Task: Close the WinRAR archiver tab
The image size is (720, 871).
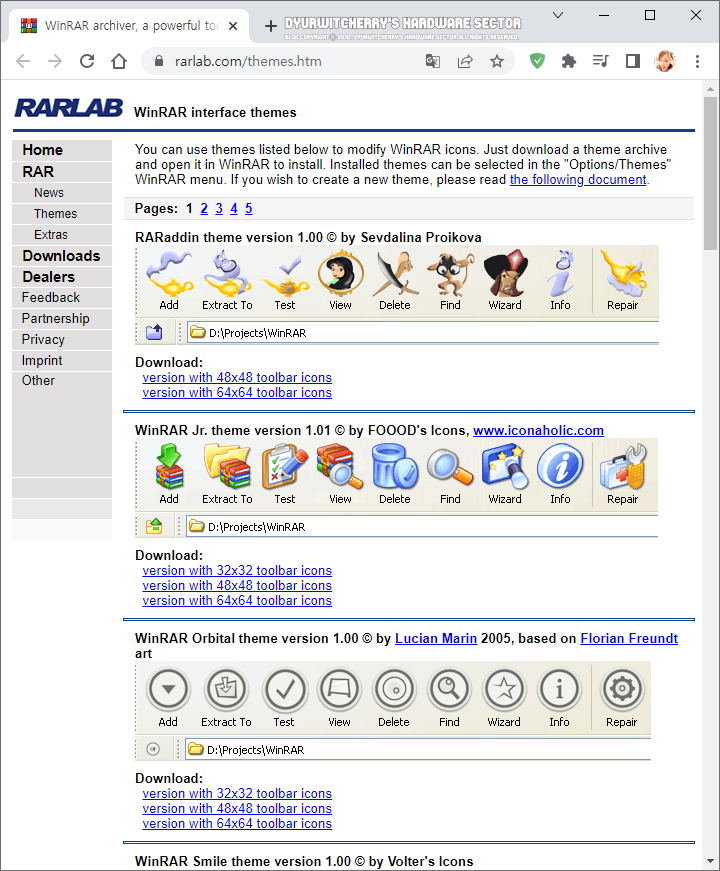Action: pyautogui.click(x=233, y=26)
